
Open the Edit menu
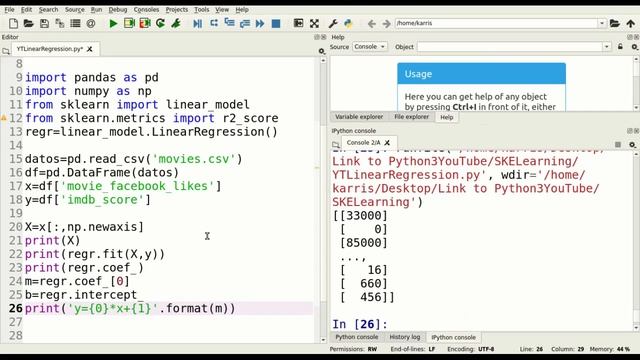pos(27,9)
